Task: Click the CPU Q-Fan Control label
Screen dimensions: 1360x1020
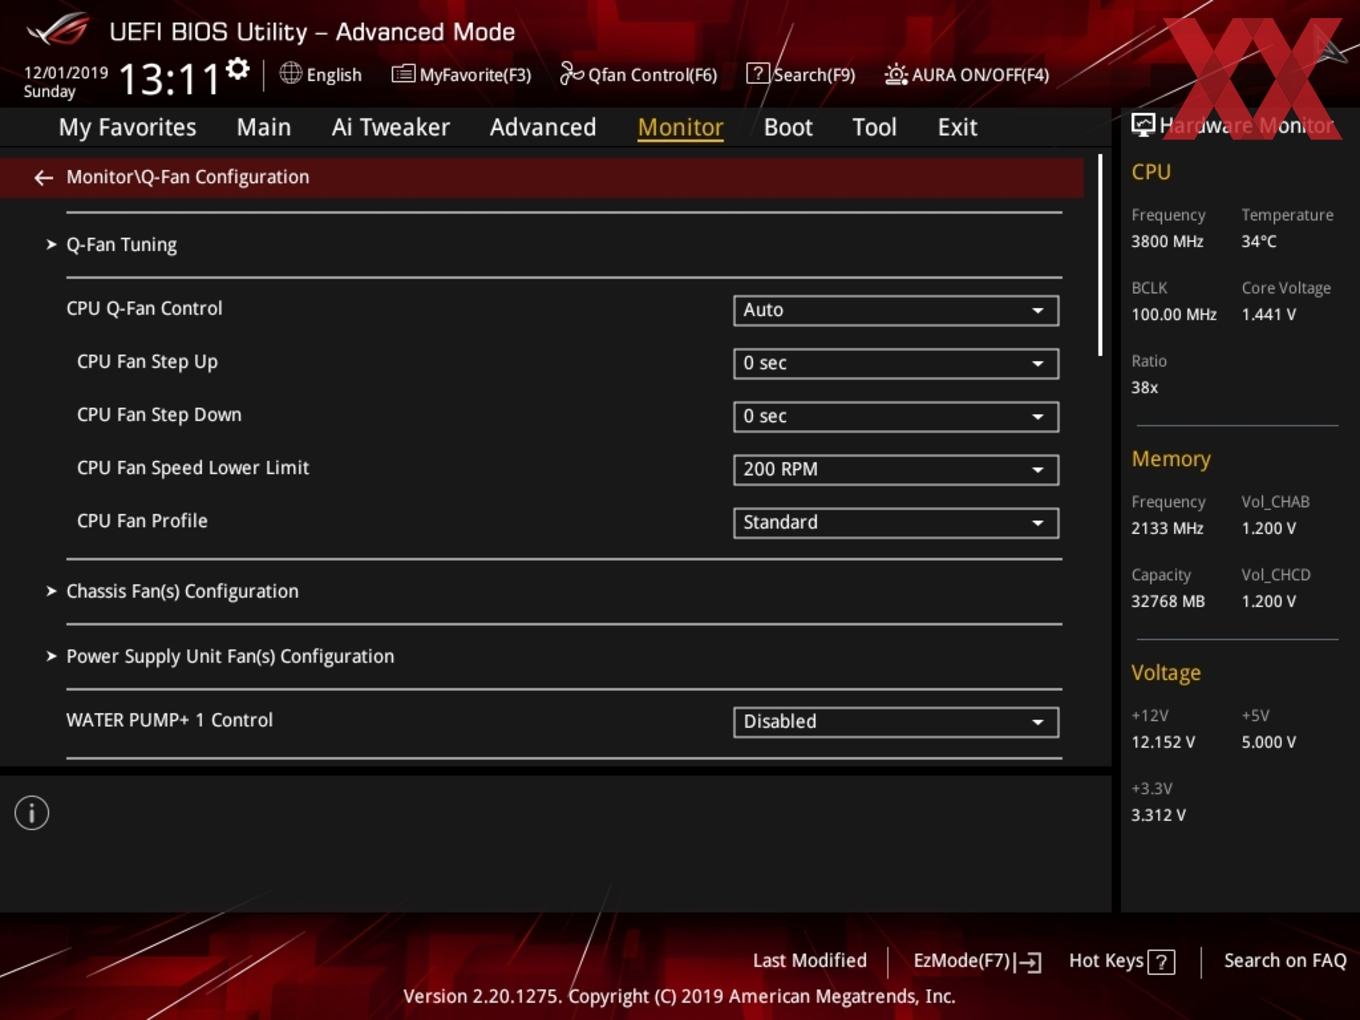Action: click(144, 309)
